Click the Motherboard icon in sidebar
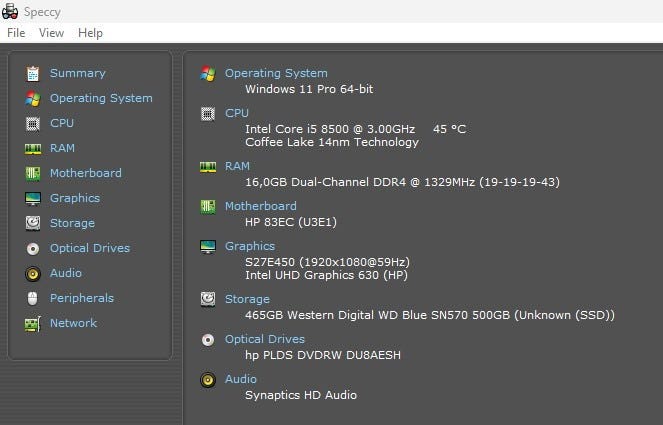 pyautogui.click(x=33, y=173)
